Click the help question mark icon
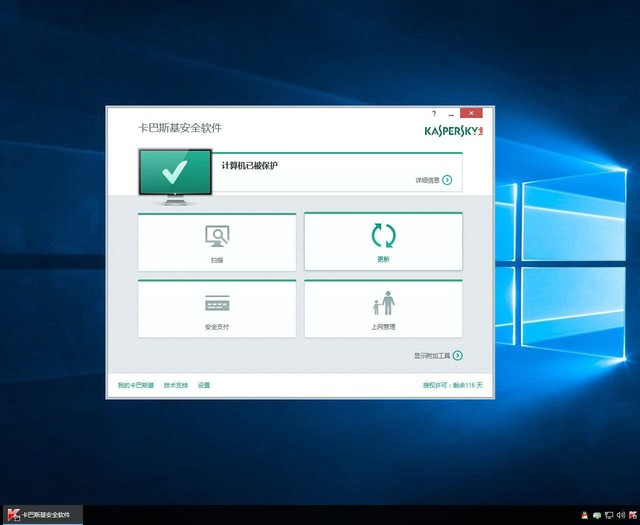The width and height of the screenshot is (640, 525). (434, 114)
